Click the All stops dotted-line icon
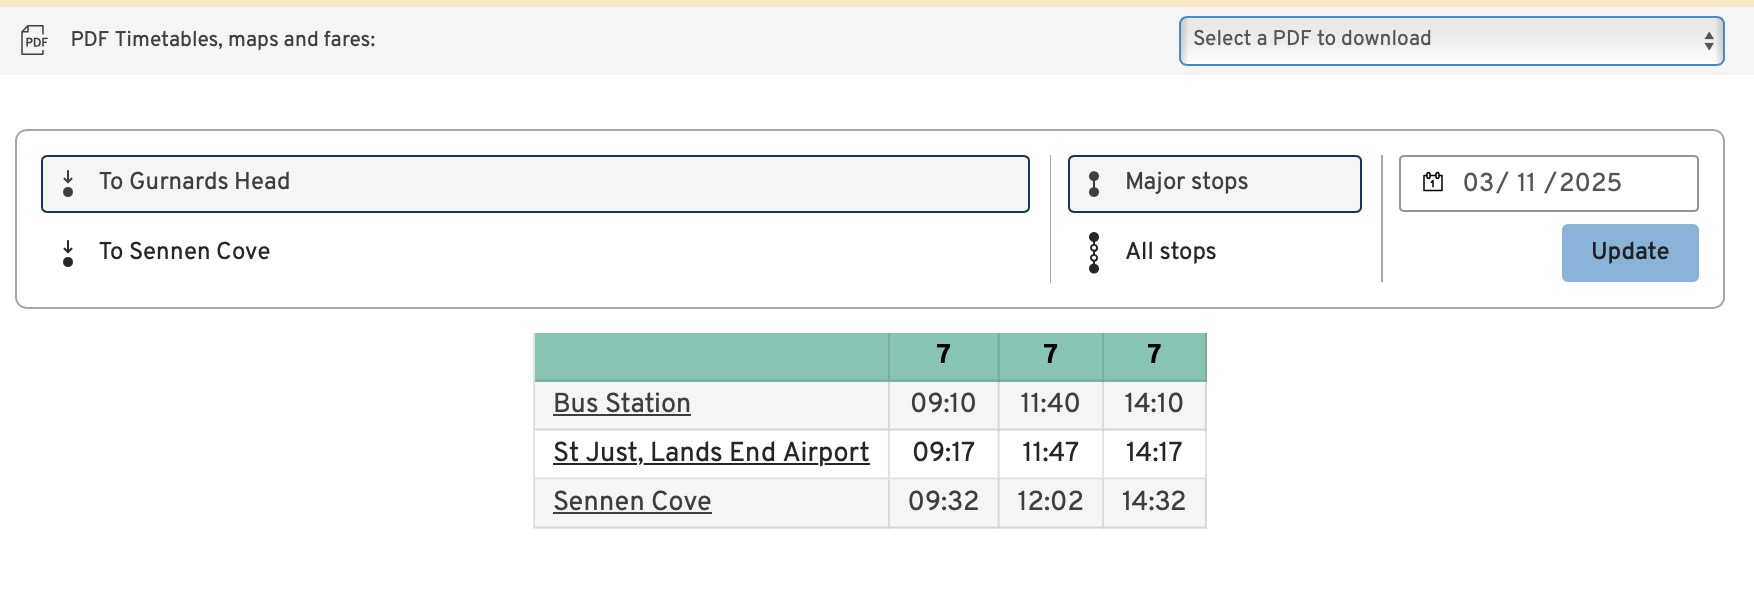The image size is (1754, 596). click(x=1094, y=253)
